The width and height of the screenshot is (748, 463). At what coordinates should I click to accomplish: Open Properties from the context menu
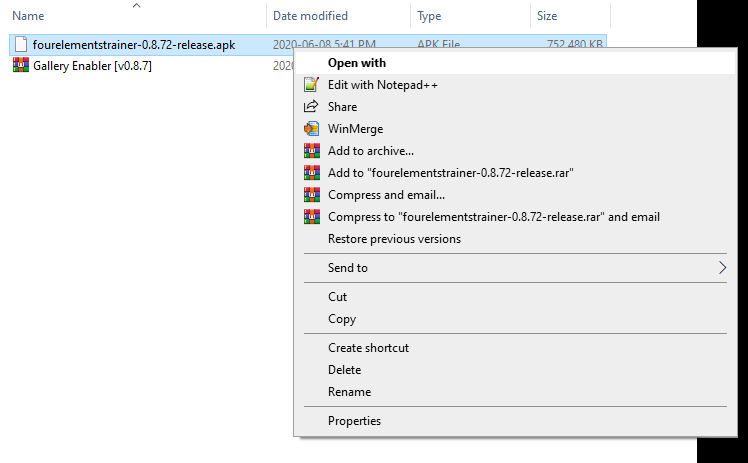point(354,421)
